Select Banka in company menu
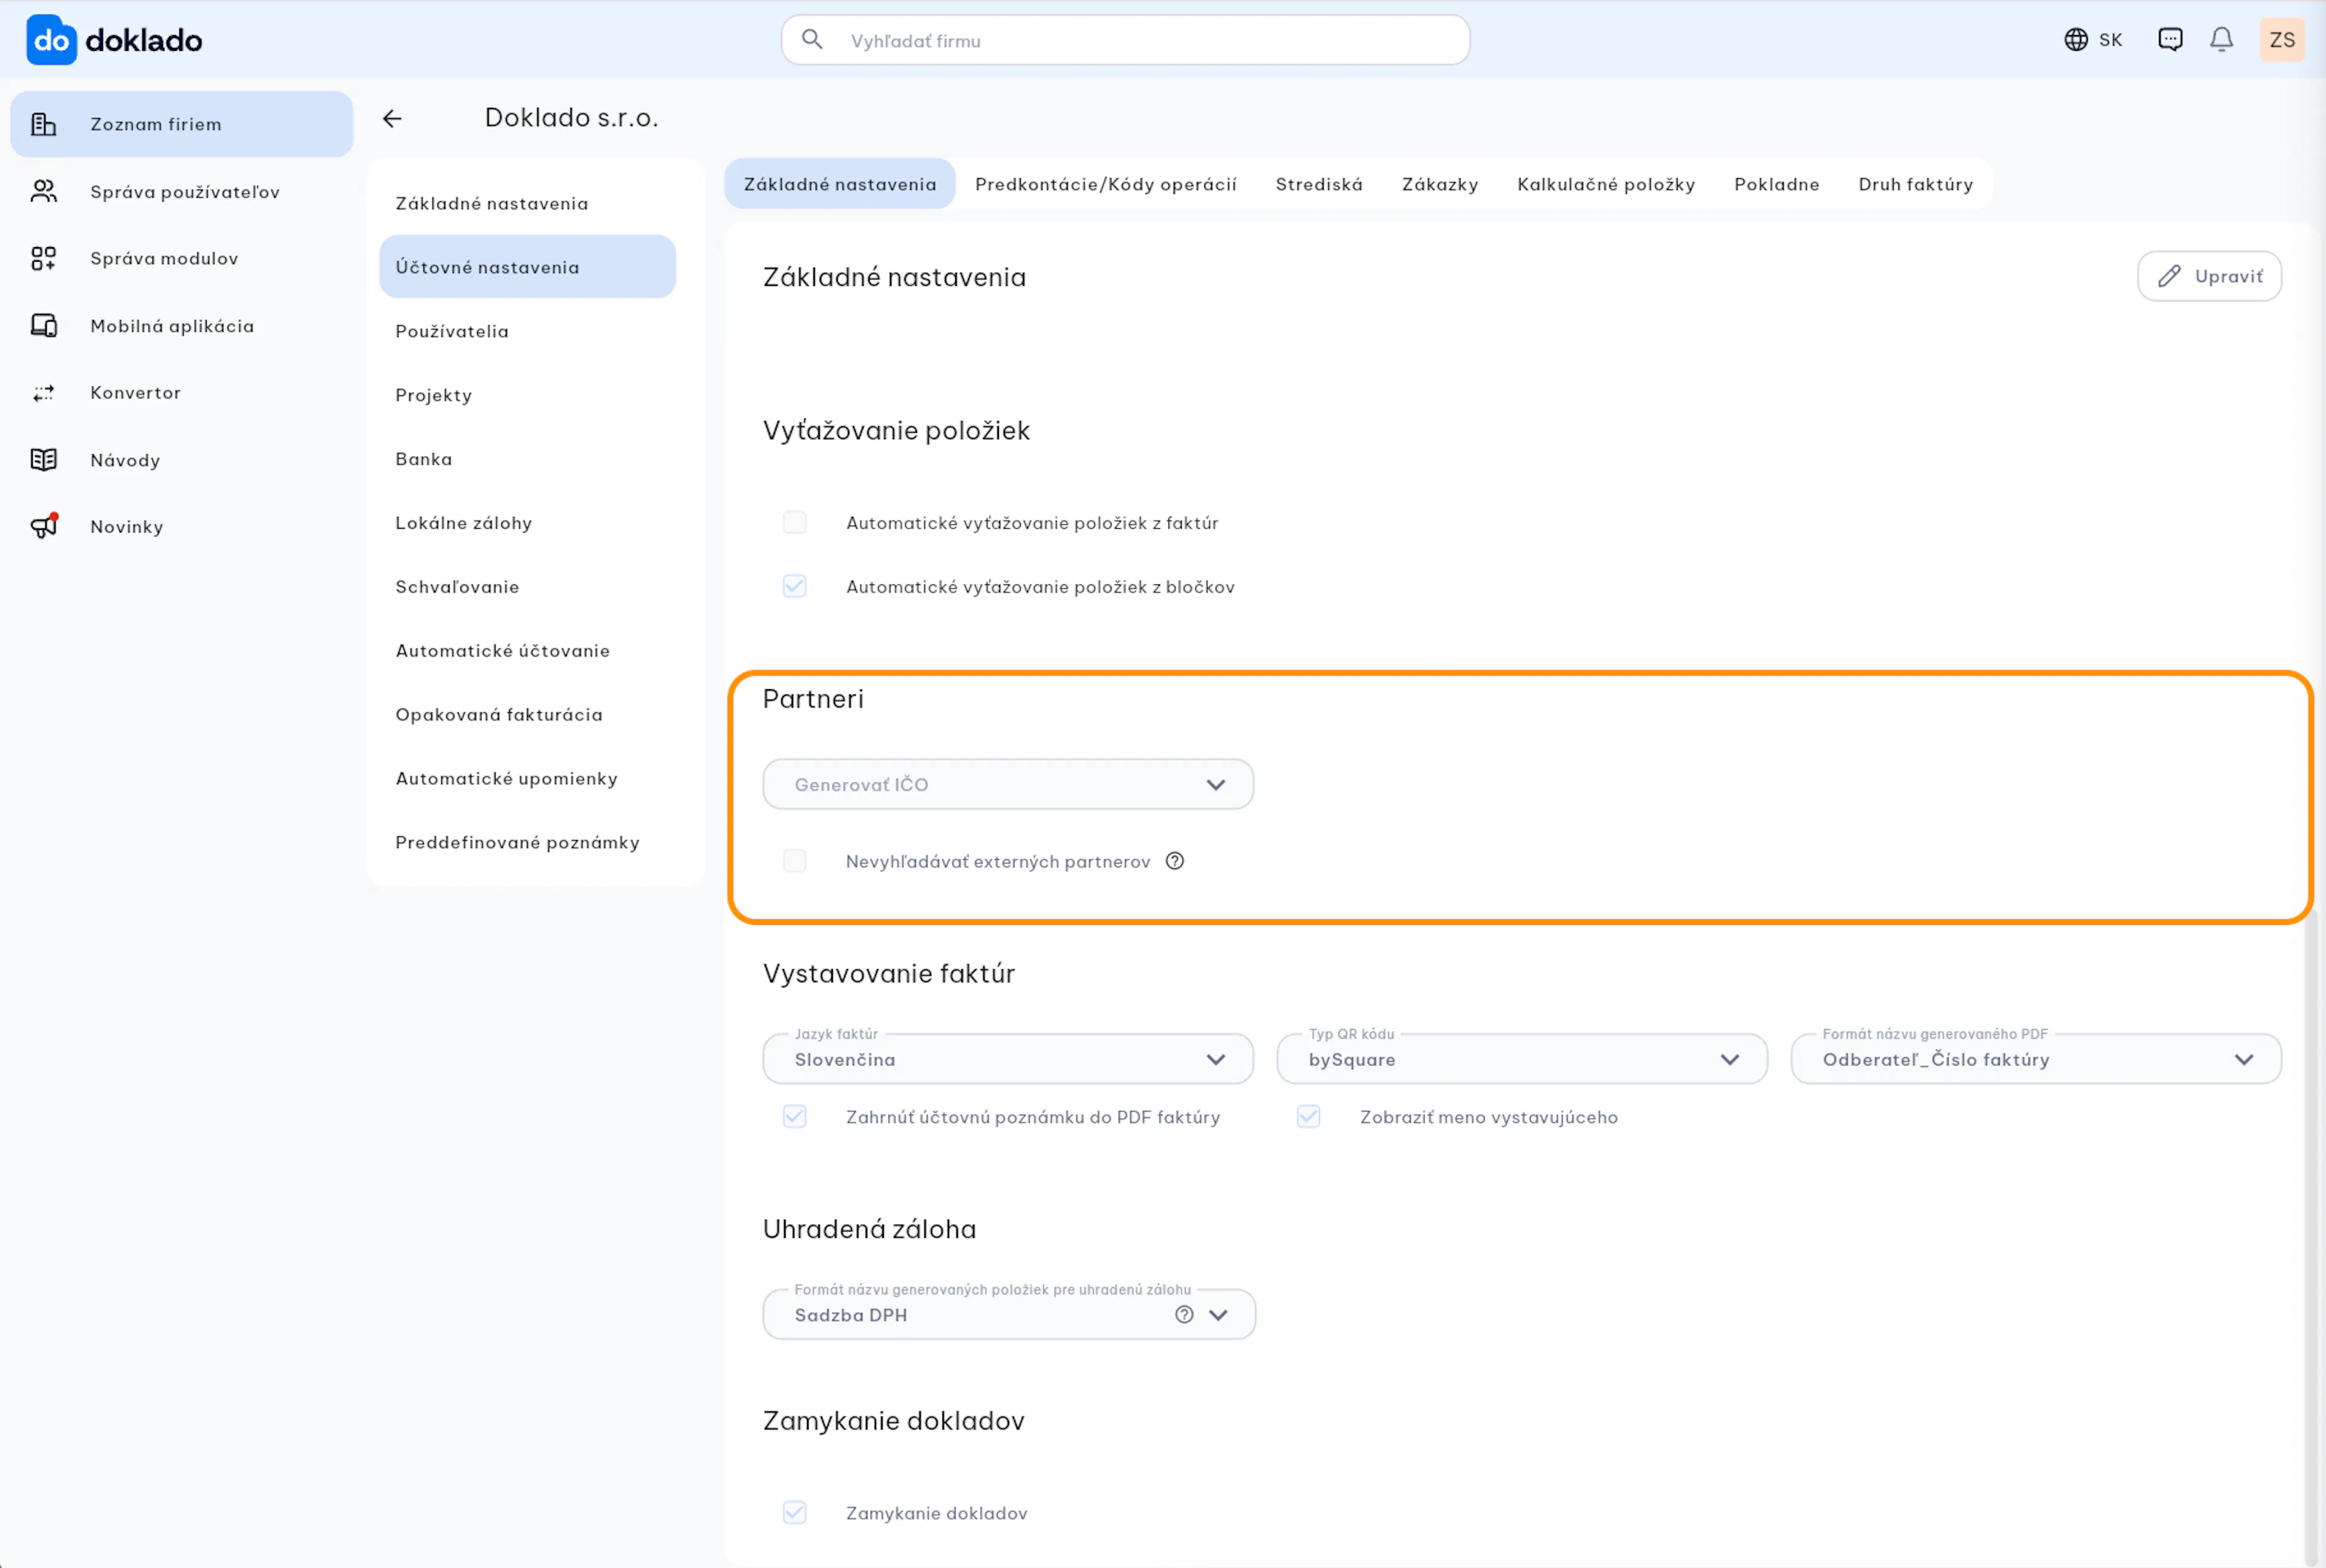 pos(528,459)
